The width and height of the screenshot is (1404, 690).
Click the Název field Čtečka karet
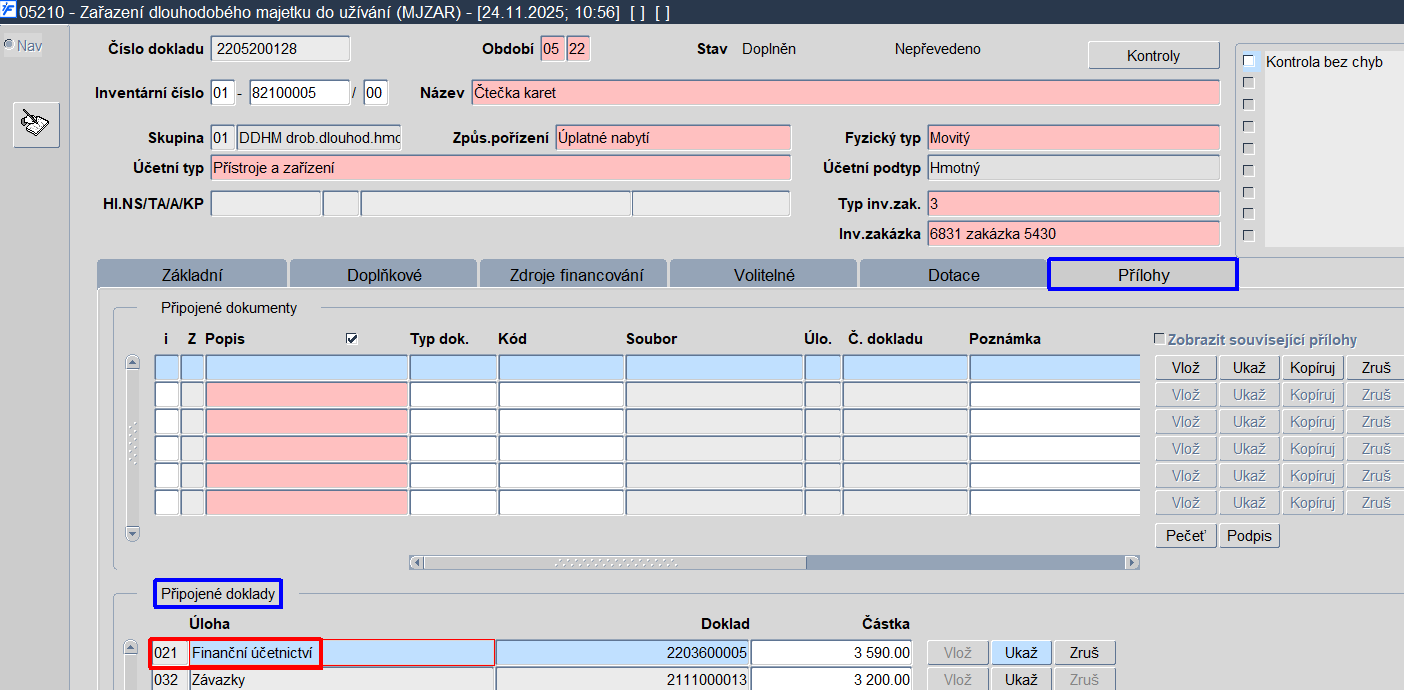(x=845, y=93)
